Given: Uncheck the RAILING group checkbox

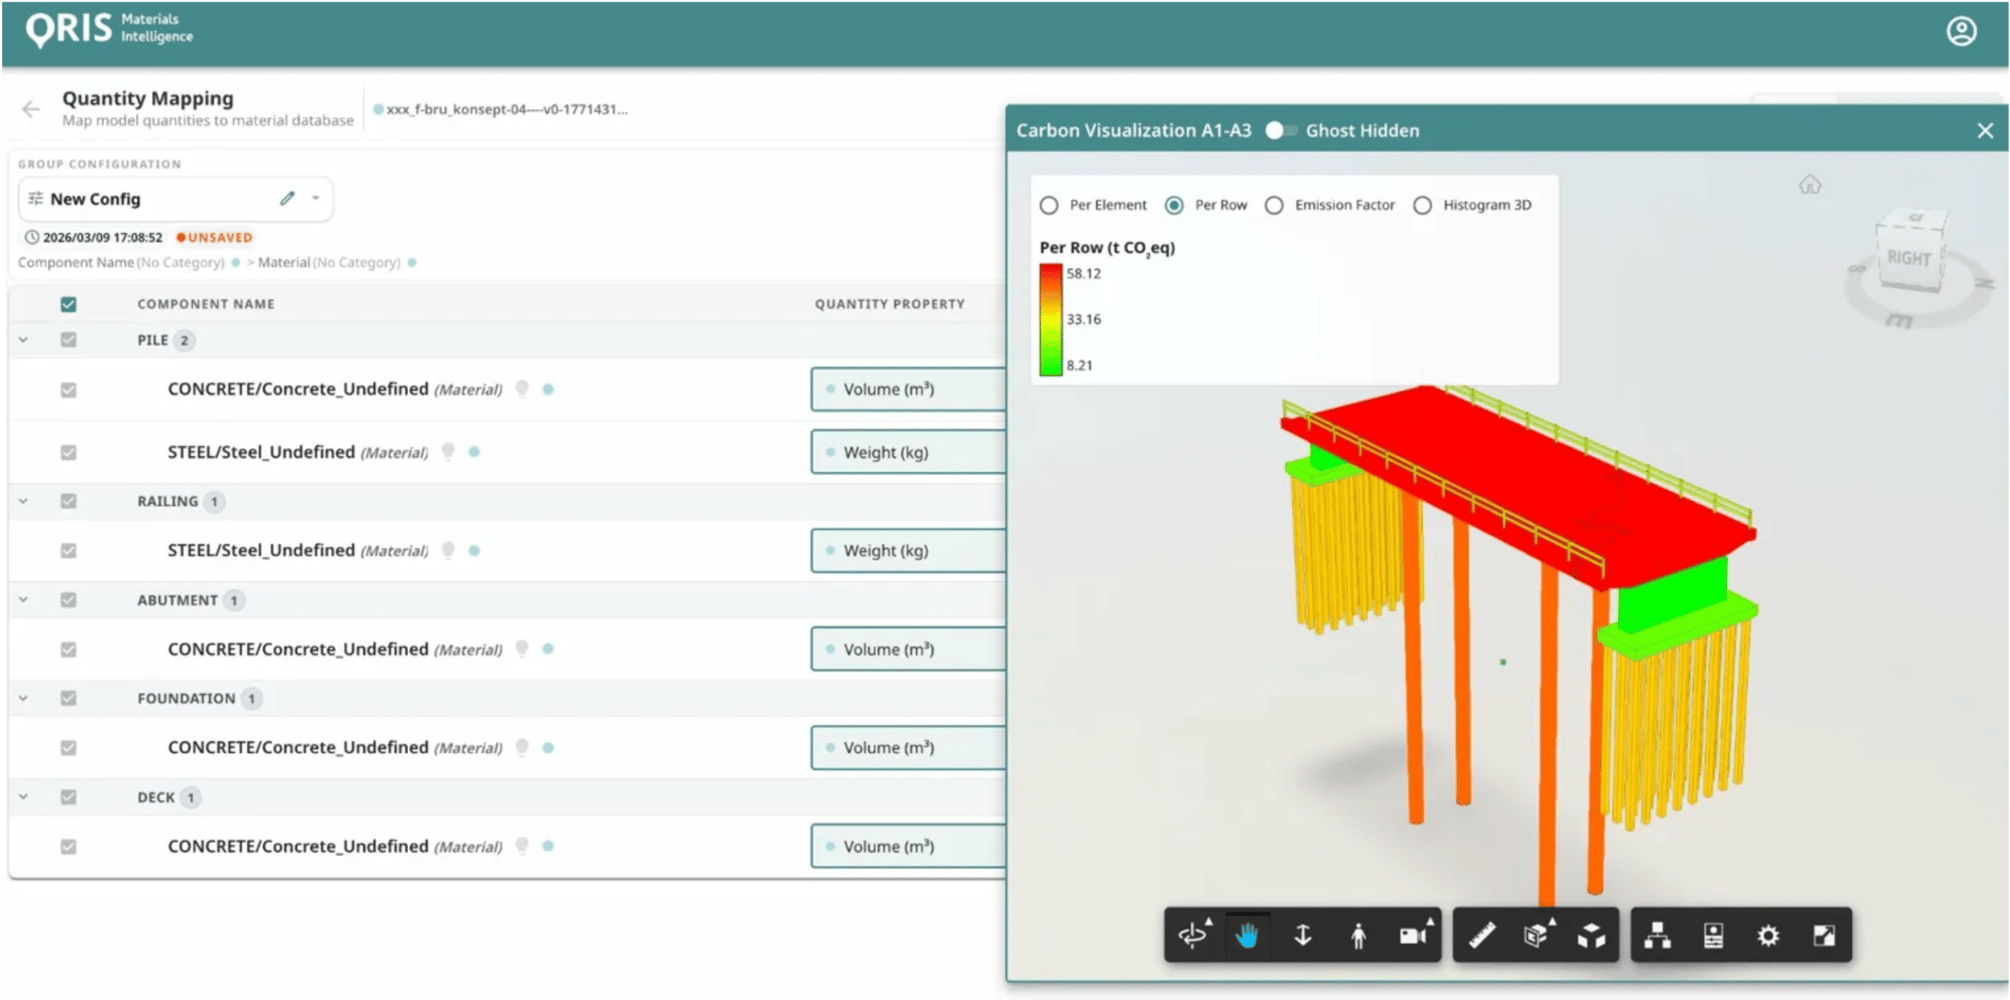Looking at the screenshot, I should [68, 501].
